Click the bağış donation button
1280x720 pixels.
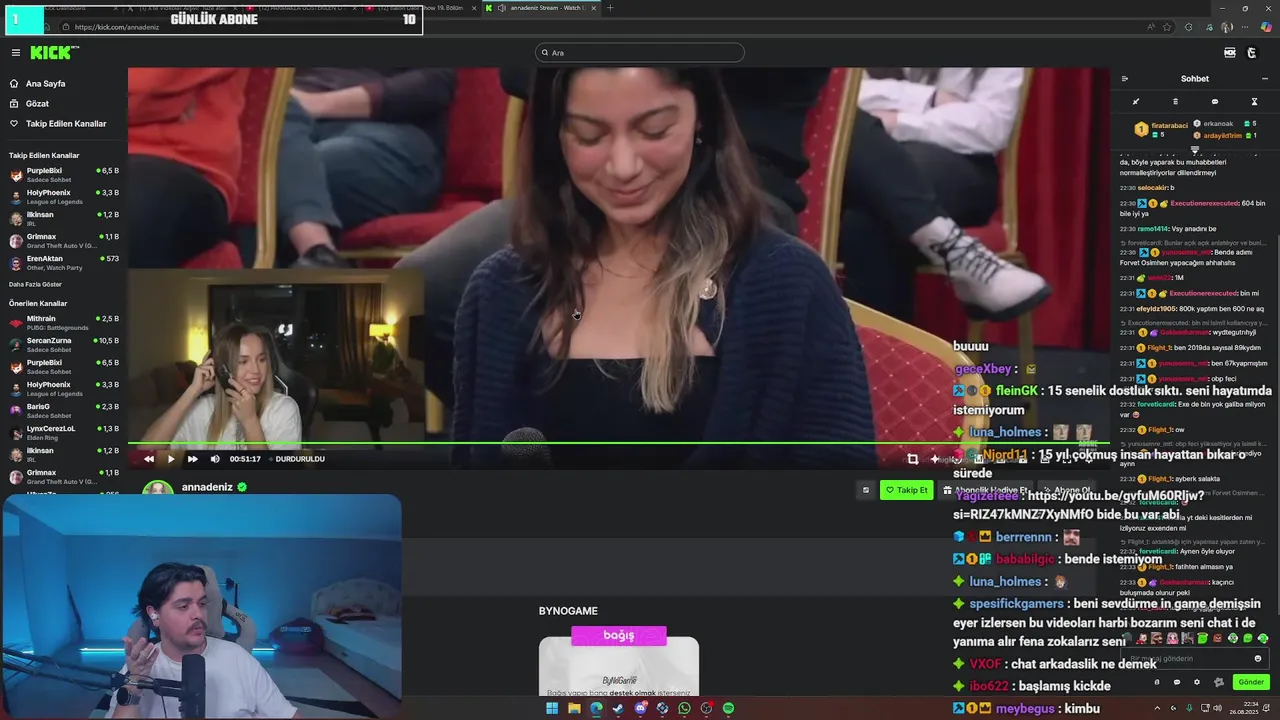[x=619, y=636]
